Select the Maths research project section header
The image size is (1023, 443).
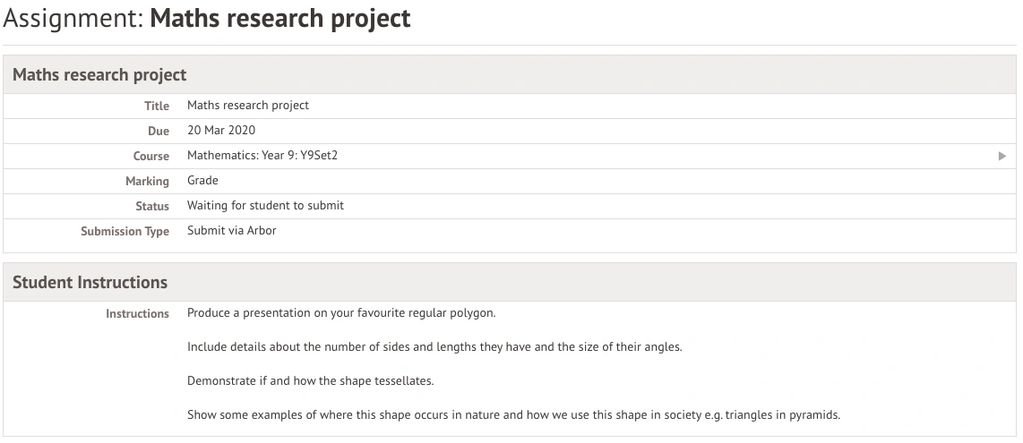[x=100, y=75]
